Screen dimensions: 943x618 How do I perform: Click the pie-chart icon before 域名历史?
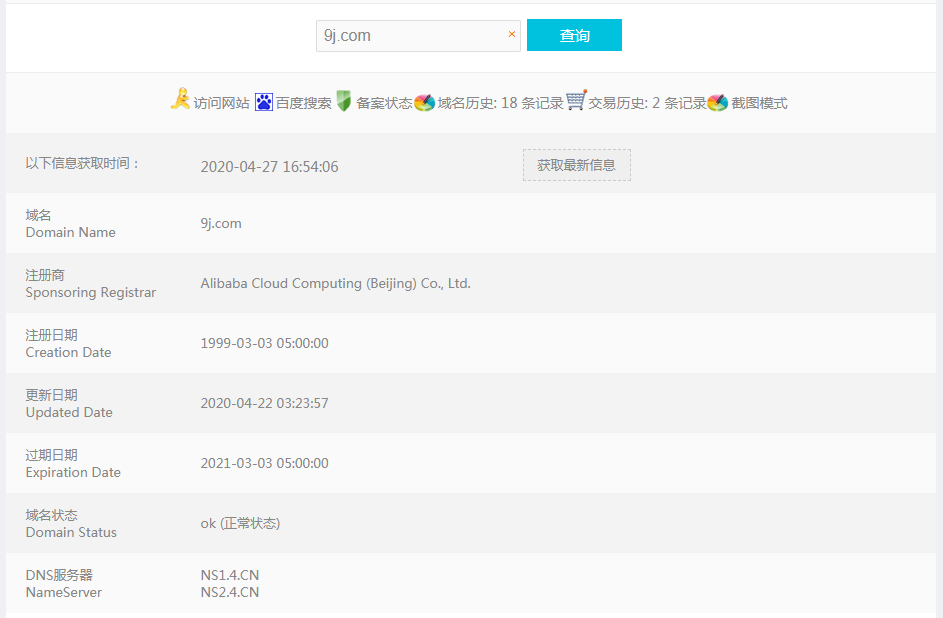click(425, 102)
